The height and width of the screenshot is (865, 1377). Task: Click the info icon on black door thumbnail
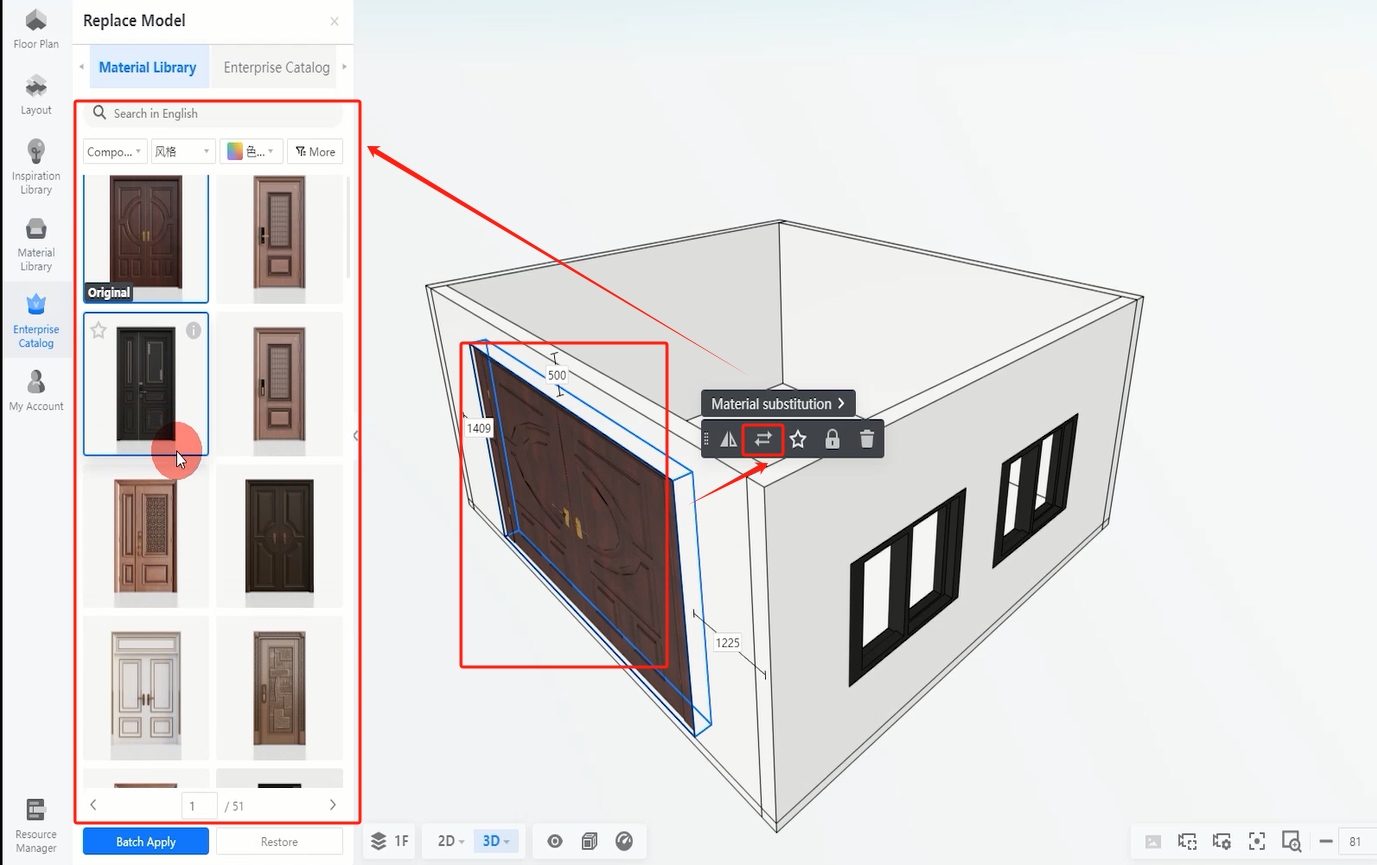click(x=193, y=330)
